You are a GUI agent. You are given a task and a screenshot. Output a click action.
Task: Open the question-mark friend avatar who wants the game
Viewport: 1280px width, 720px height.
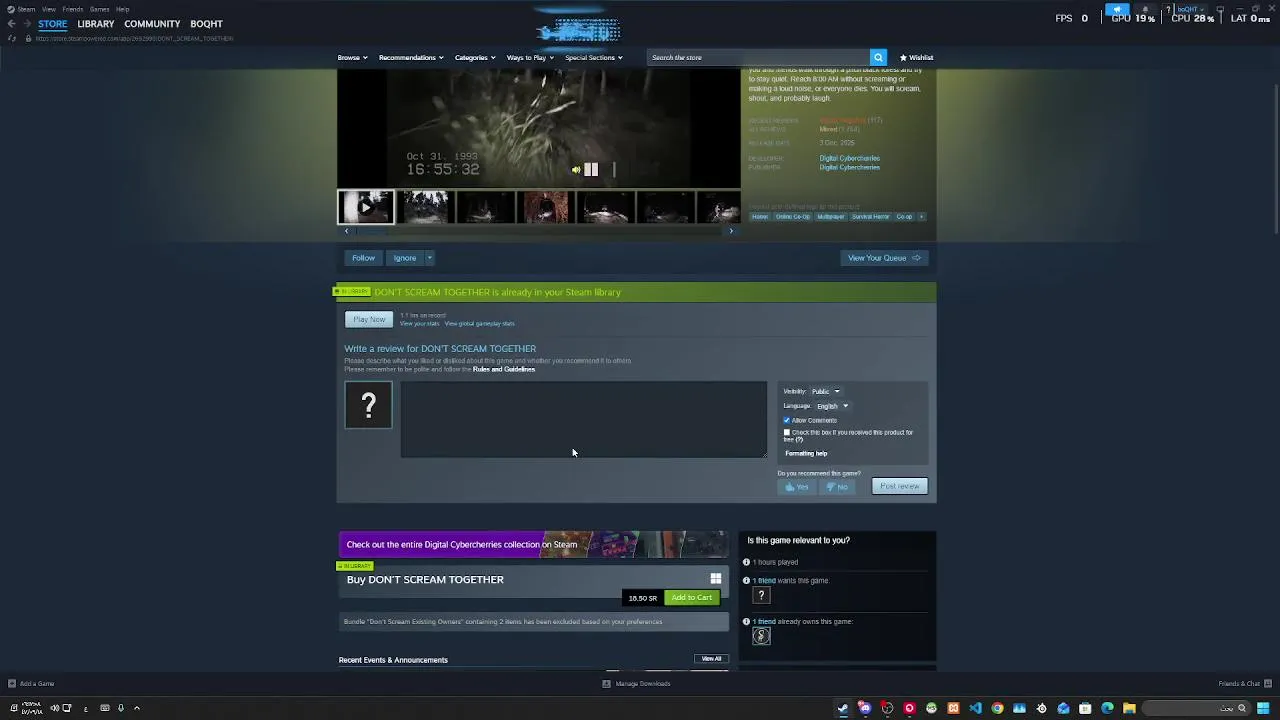coord(761,596)
